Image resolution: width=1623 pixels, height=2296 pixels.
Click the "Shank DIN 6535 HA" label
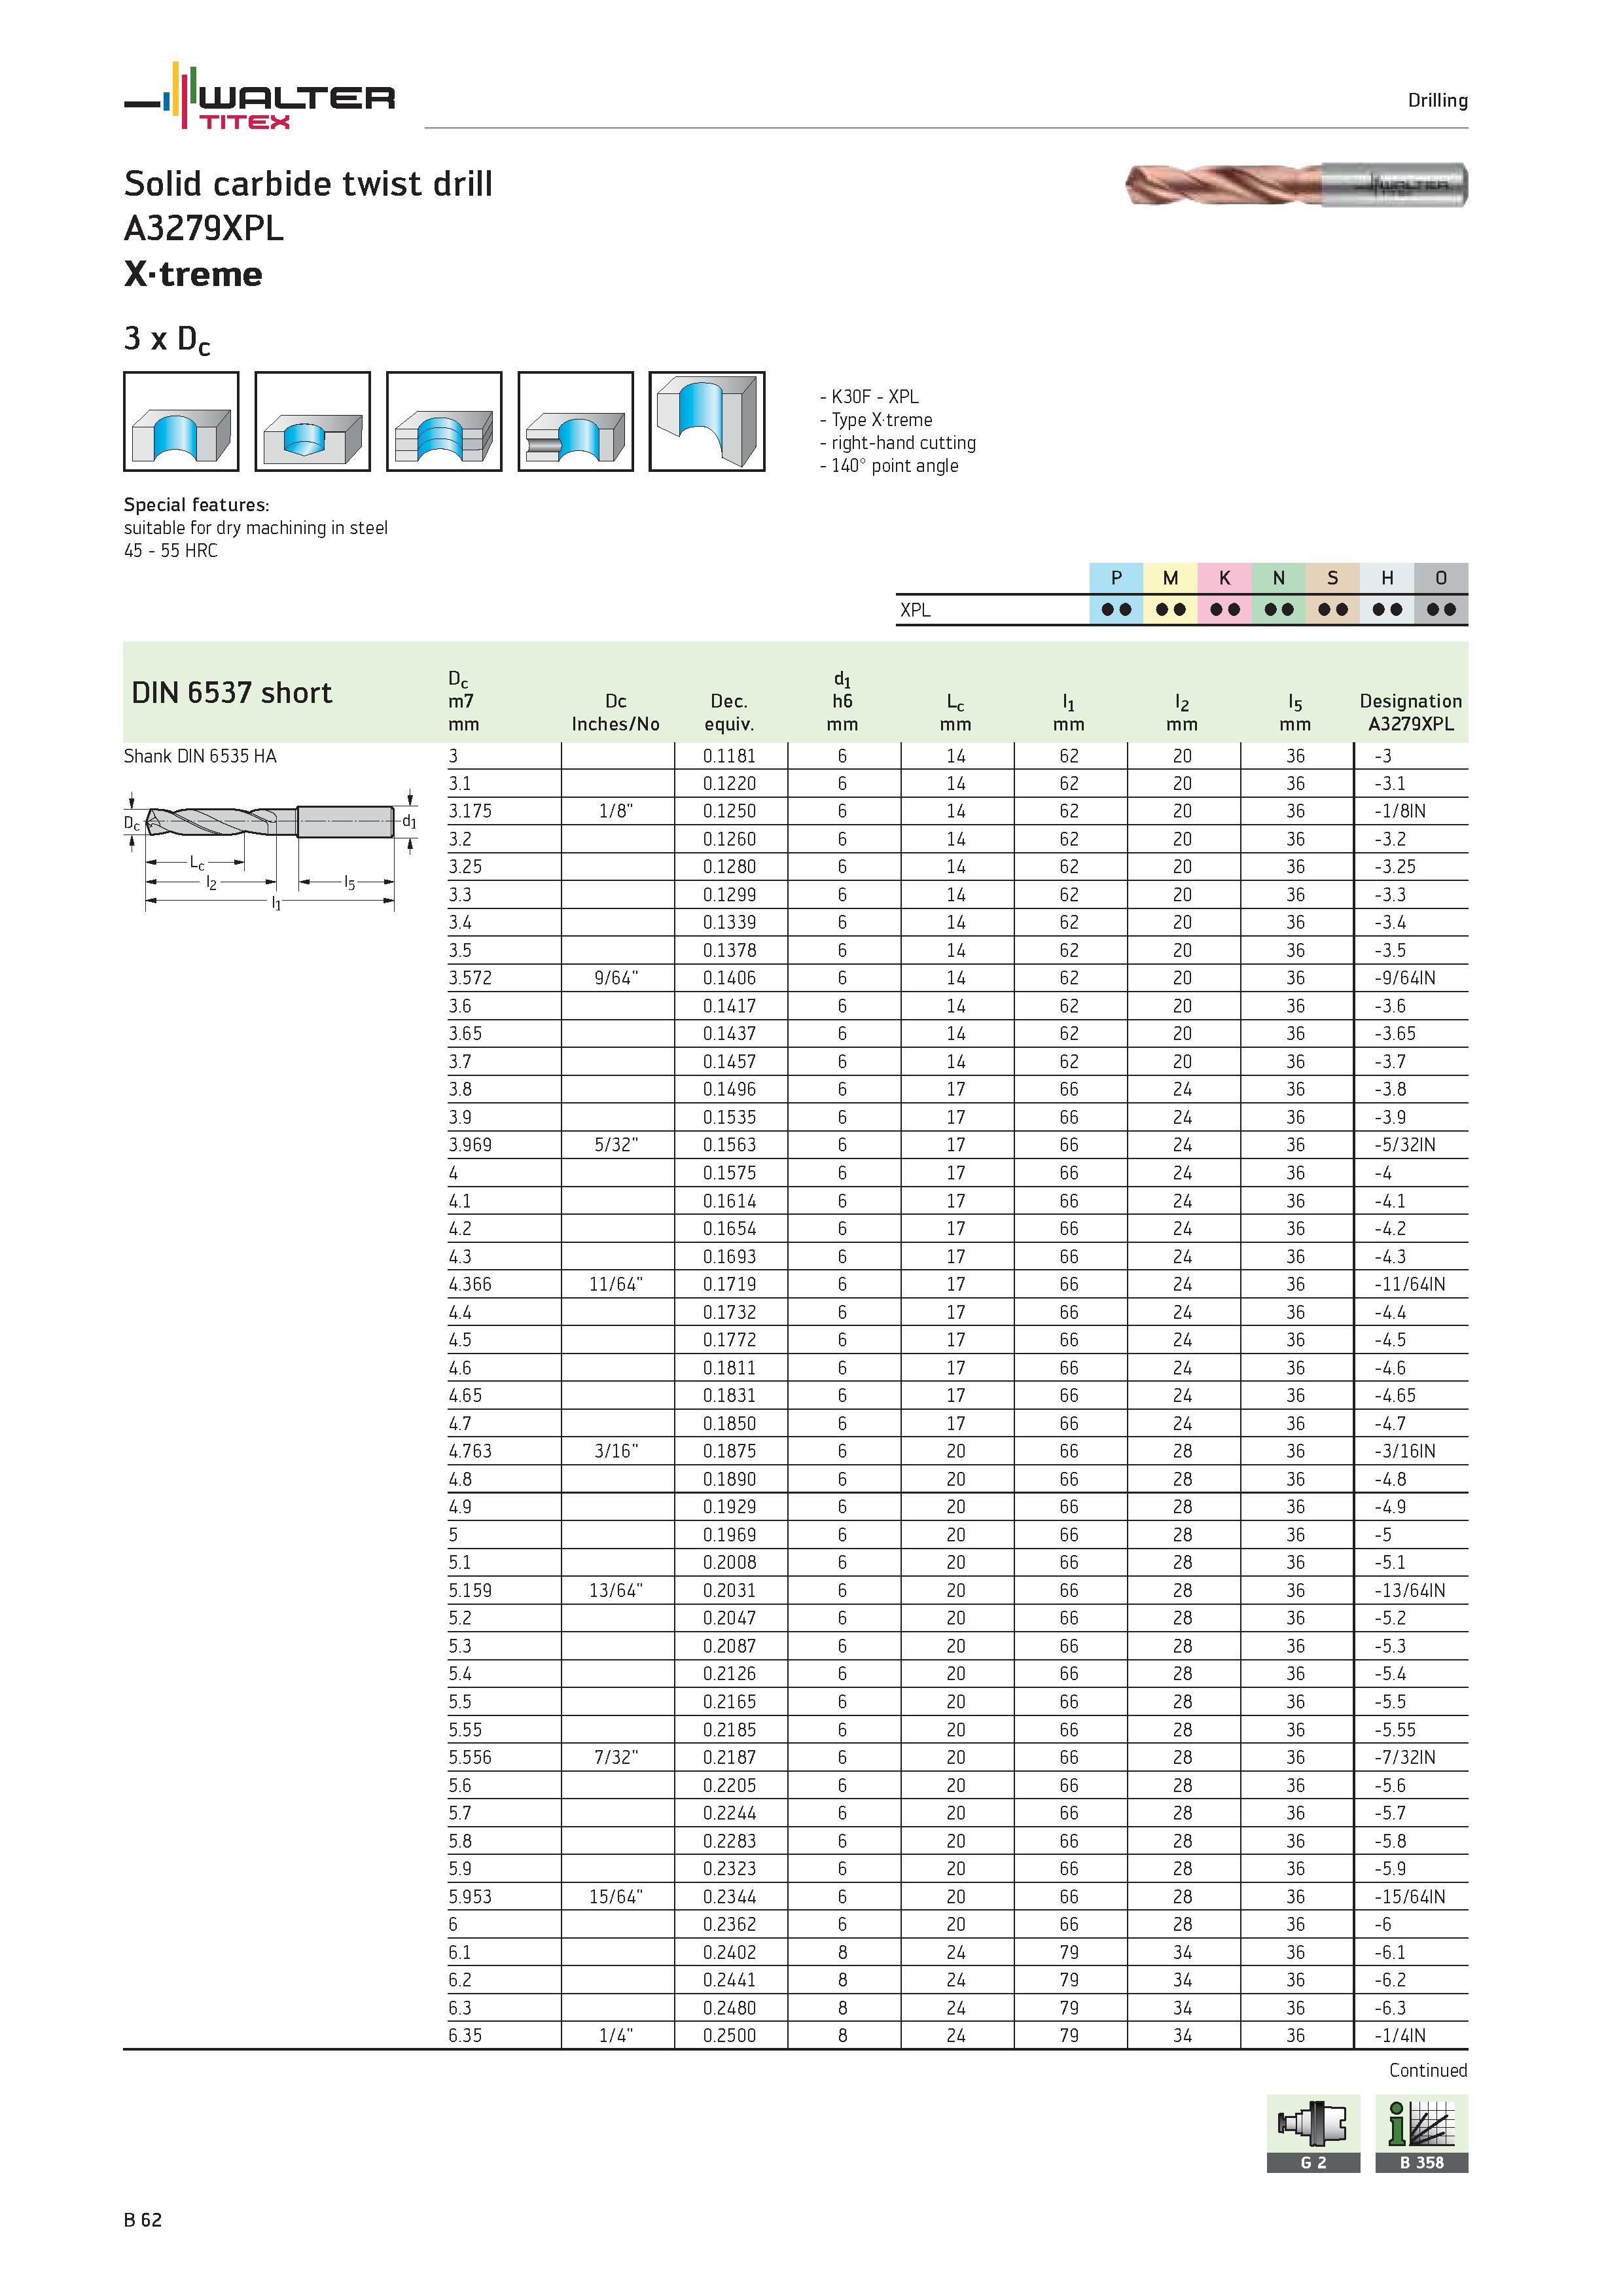pos(200,756)
